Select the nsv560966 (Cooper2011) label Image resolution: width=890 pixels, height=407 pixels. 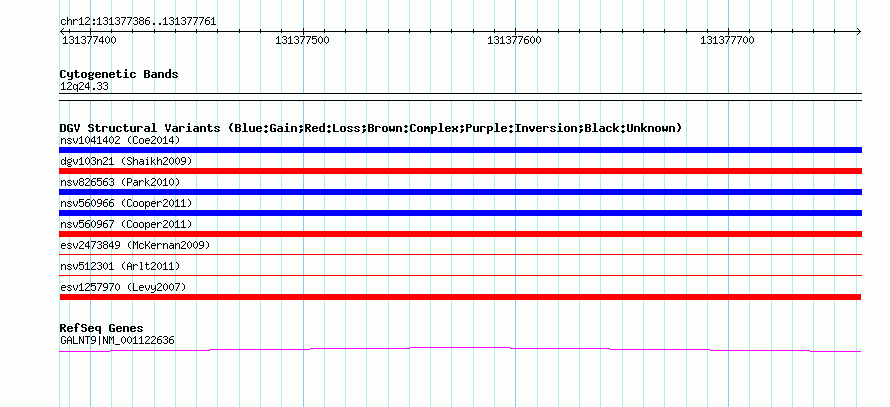[x=126, y=203]
